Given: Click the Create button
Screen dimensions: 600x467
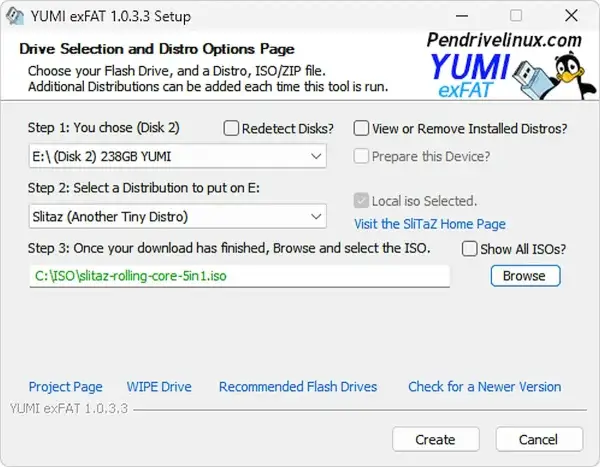Looking at the screenshot, I should [435, 439].
